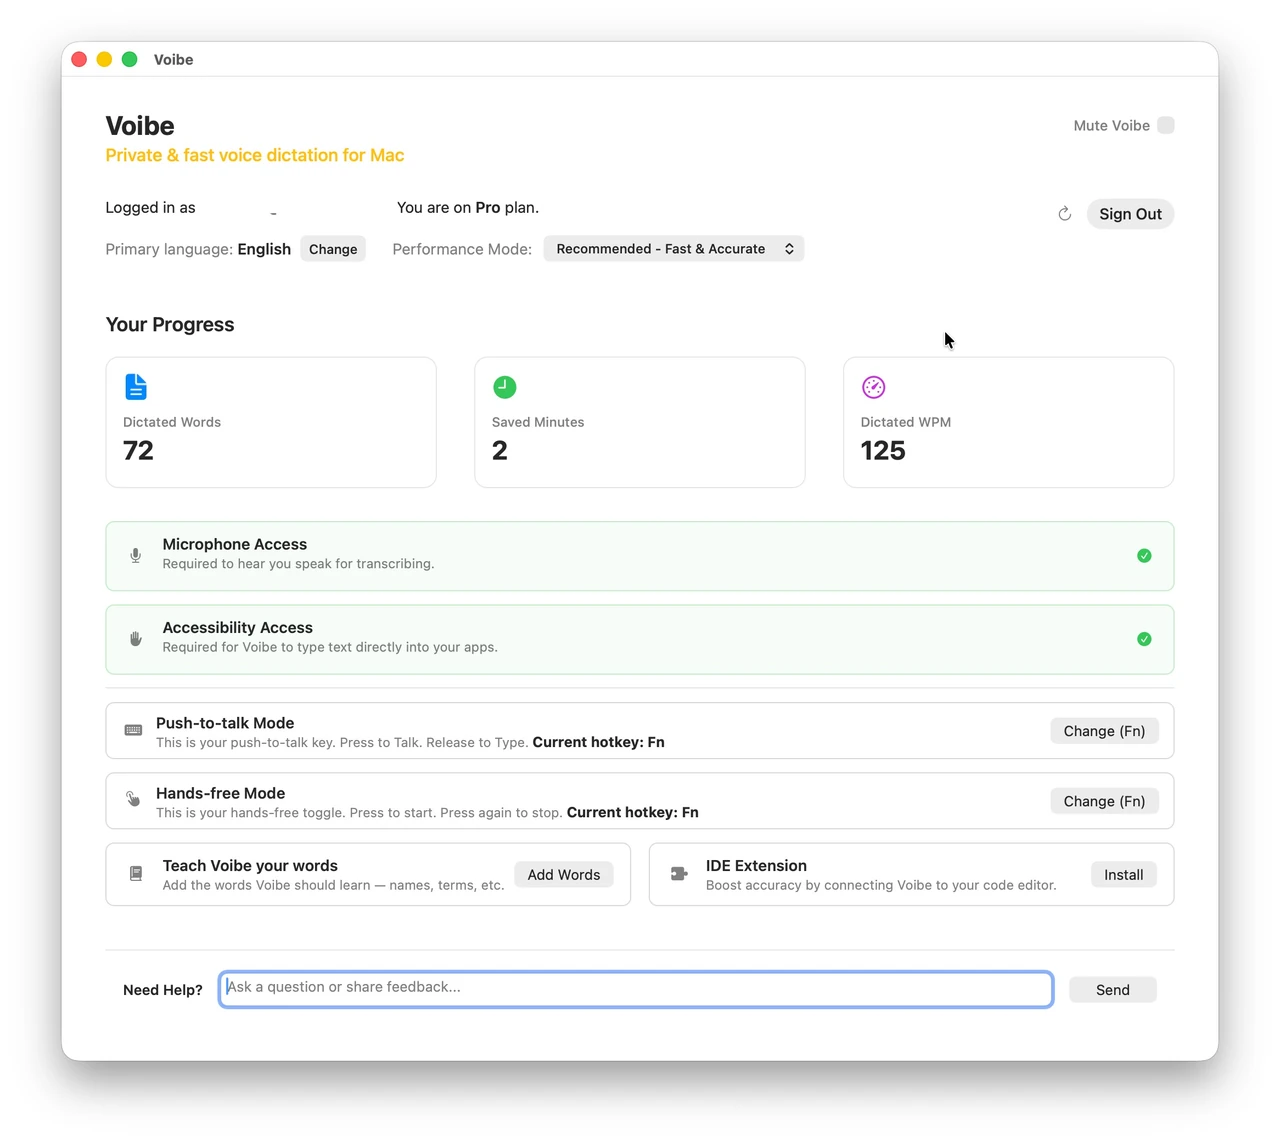Click the Saved Minutes clock icon
Screen dimensions: 1280x1142
(505, 387)
